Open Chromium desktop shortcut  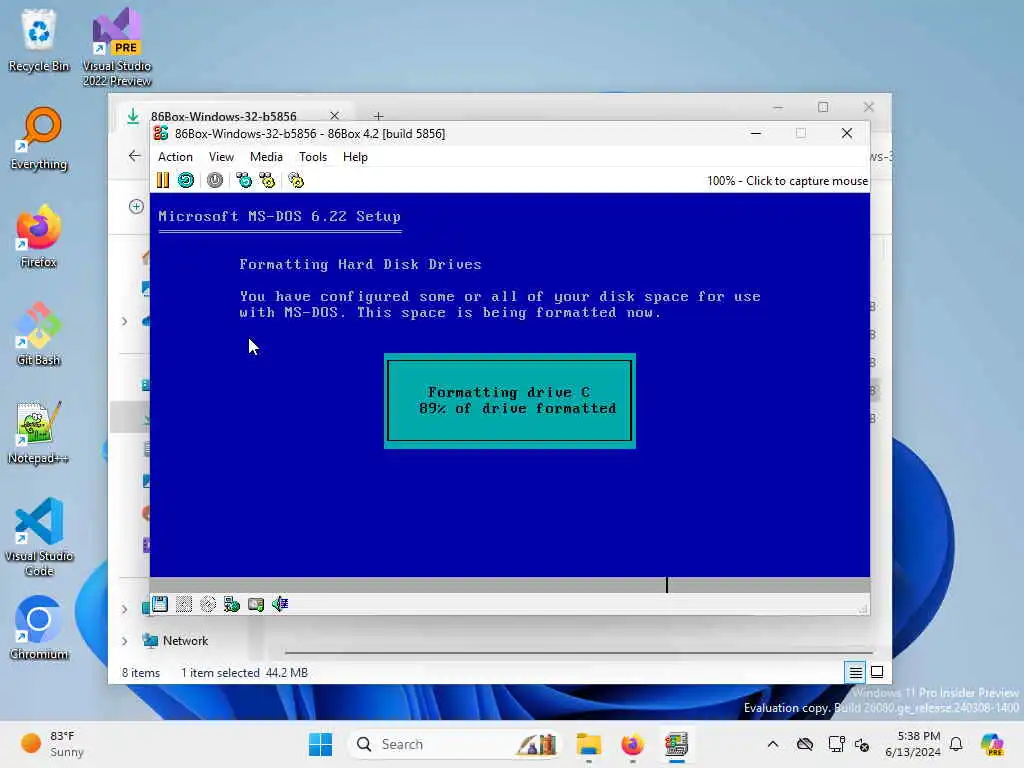click(x=39, y=628)
